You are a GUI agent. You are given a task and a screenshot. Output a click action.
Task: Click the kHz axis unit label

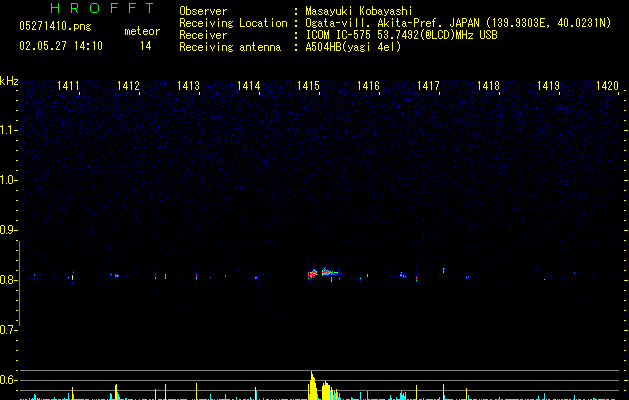point(9,81)
